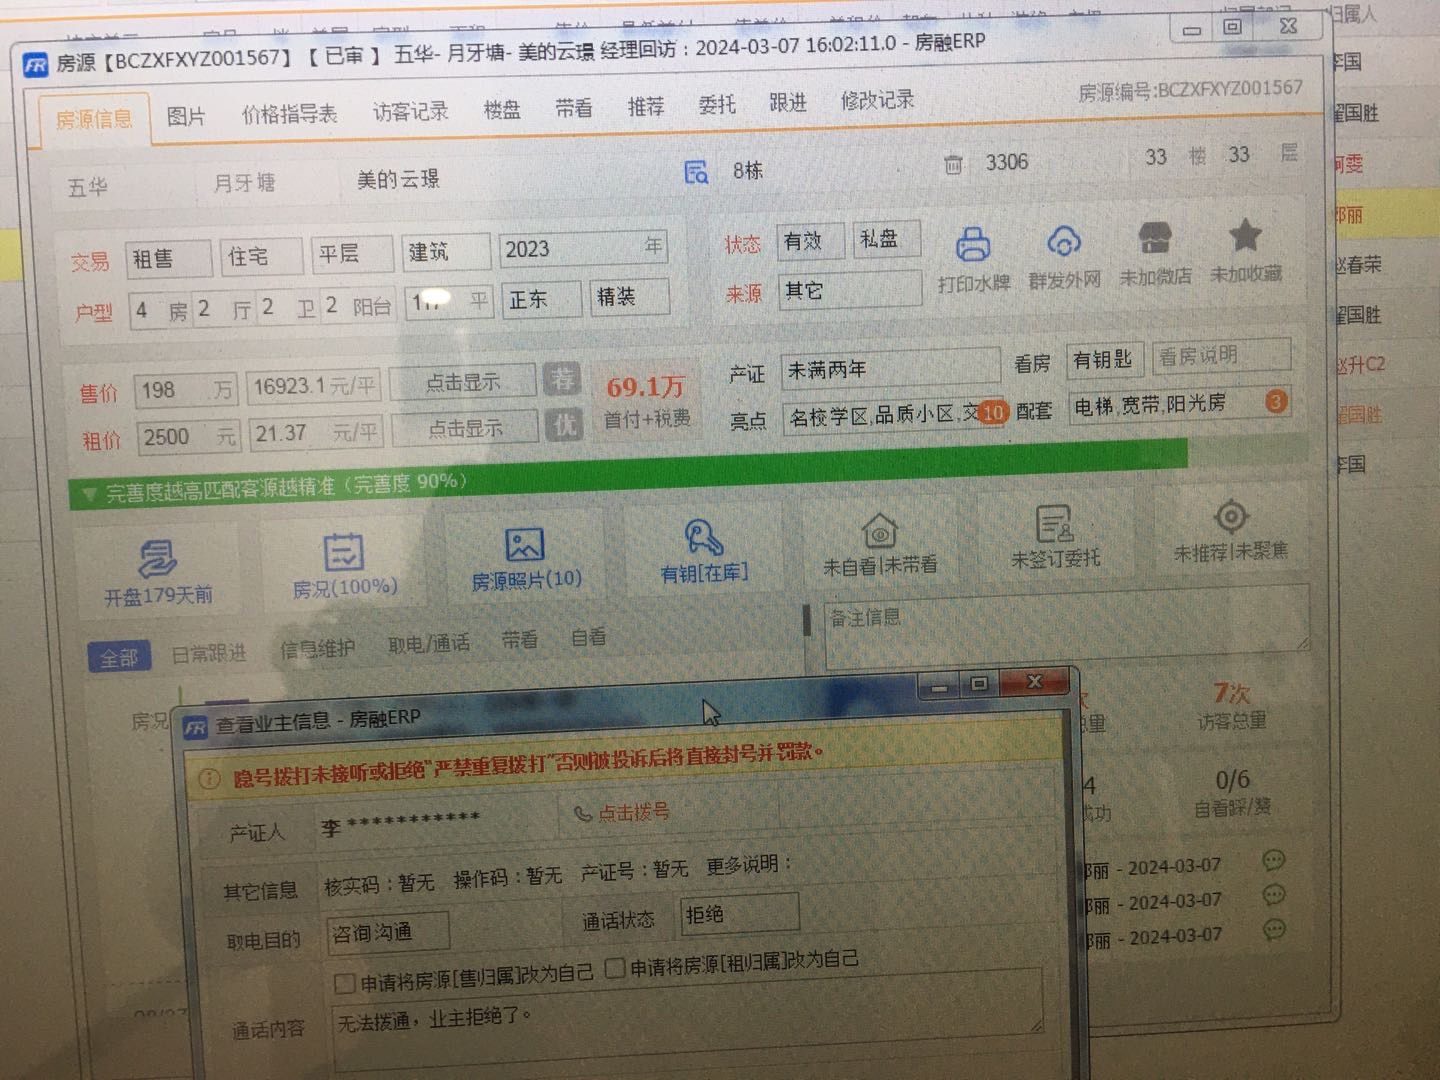Viewport: 1440px width, 1080px height.
Task: Check 申请将房源[租归属]改为自己 checkbox
Action: click(x=615, y=968)
